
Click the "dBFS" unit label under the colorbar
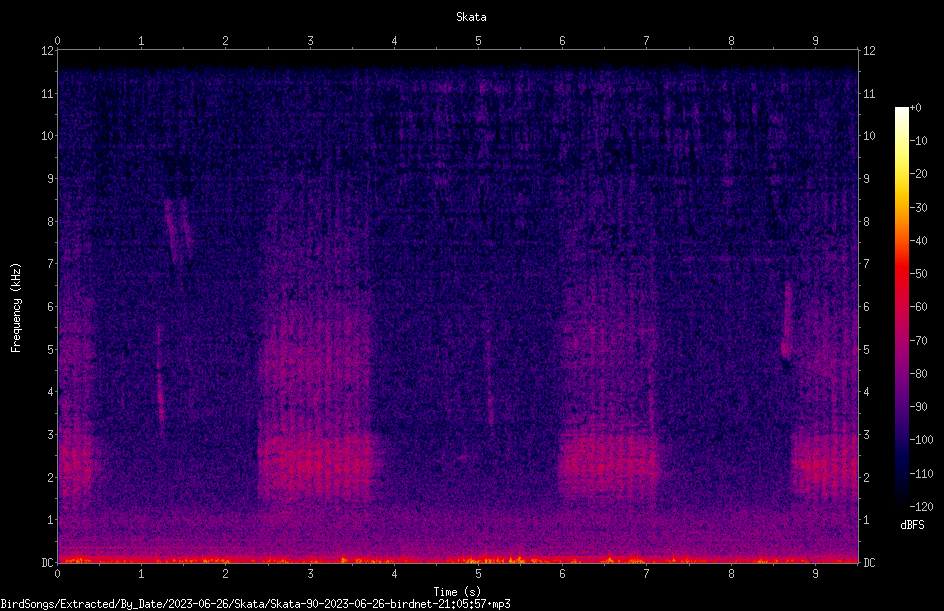pyautogui.click(x=912, y=525)
